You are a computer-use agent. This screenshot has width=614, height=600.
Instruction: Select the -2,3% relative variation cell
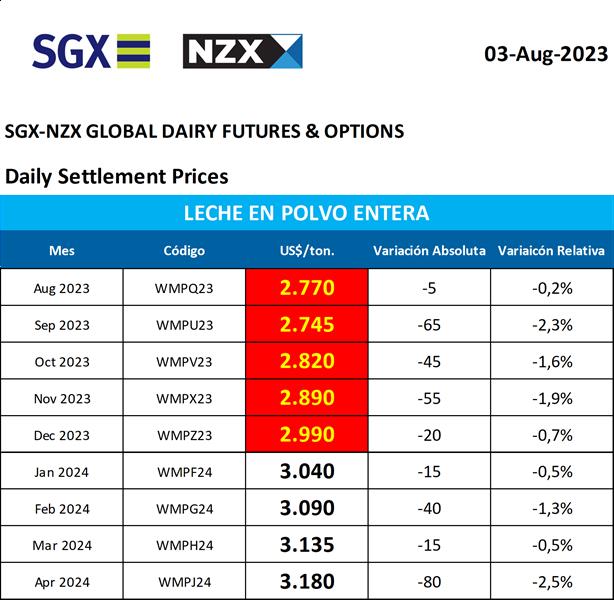(551, 326)
